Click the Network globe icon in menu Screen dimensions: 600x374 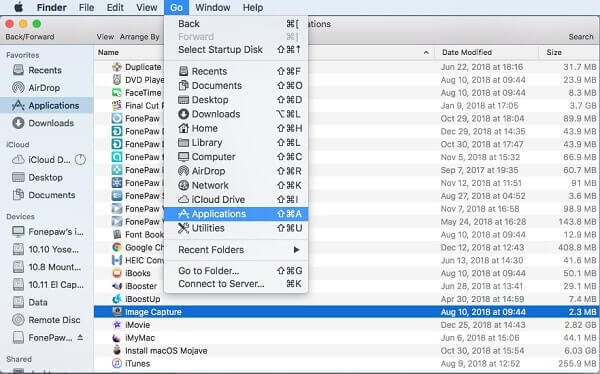tap(184, 185)
